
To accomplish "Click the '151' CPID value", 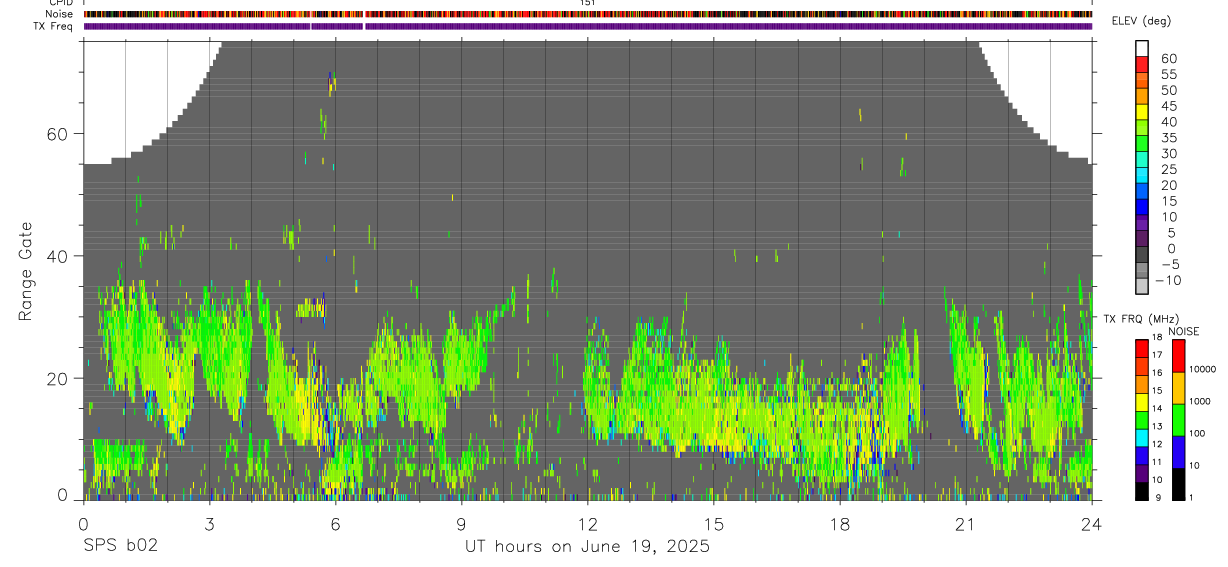I will click(588, 3).
